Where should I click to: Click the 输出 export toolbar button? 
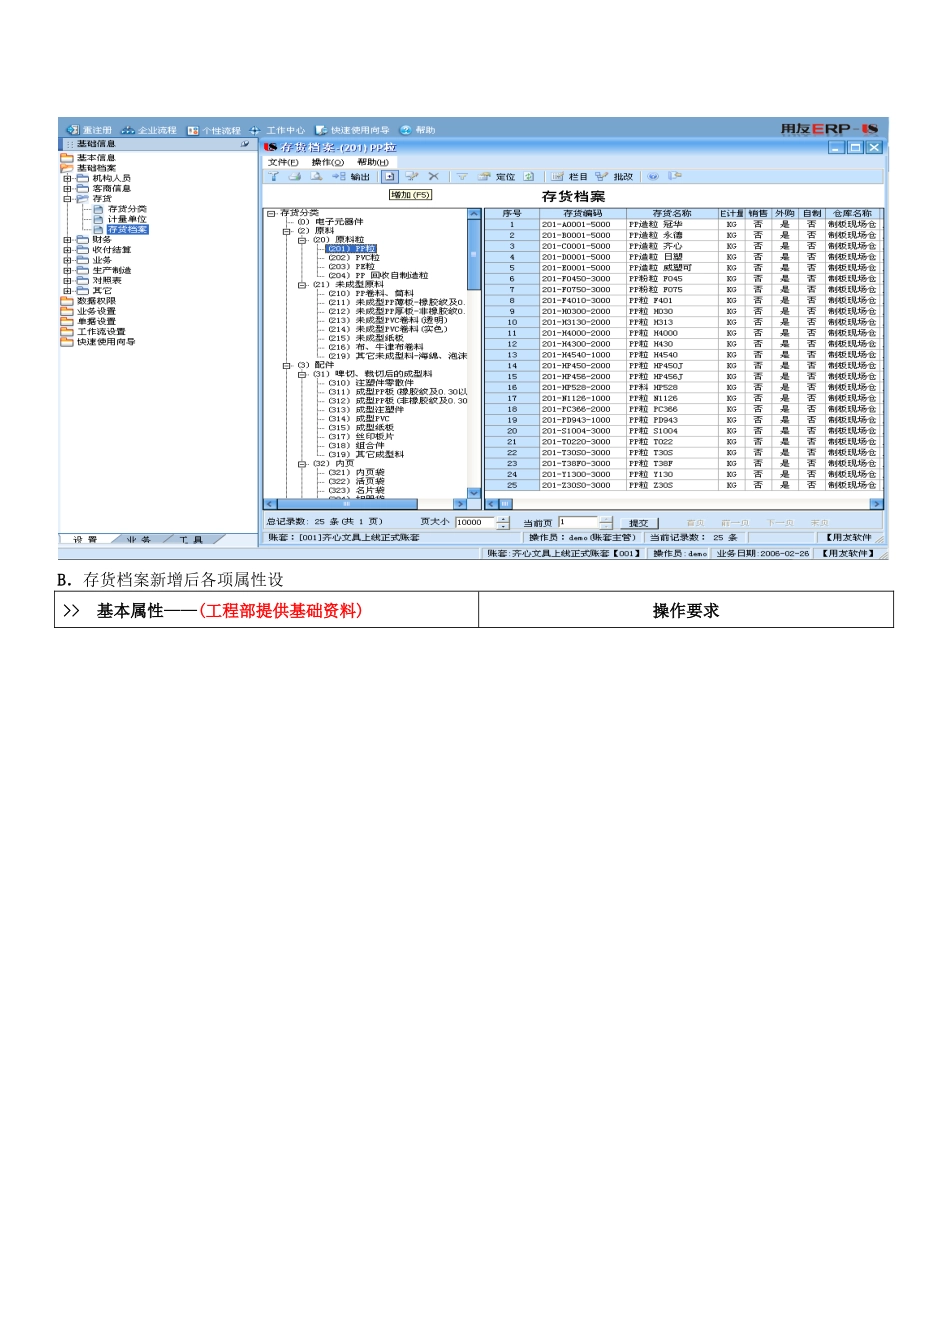coord(351,176)
